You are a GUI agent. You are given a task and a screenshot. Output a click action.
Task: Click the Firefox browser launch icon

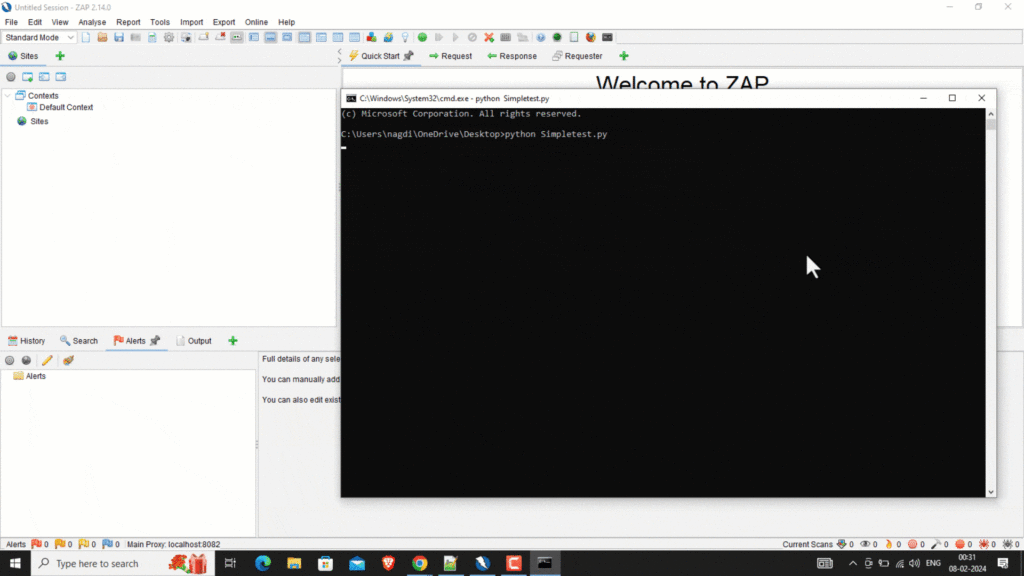coord(590,37)
